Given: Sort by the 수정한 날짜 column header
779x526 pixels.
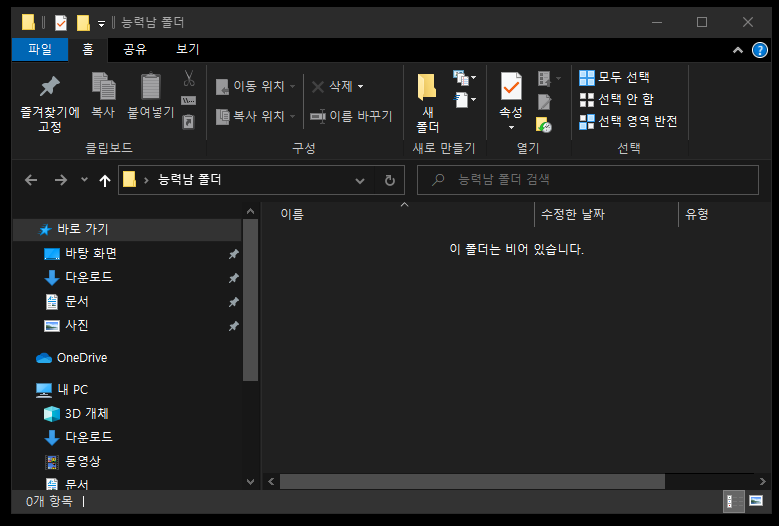Looking at the screenshot, I should click(573, 215).
